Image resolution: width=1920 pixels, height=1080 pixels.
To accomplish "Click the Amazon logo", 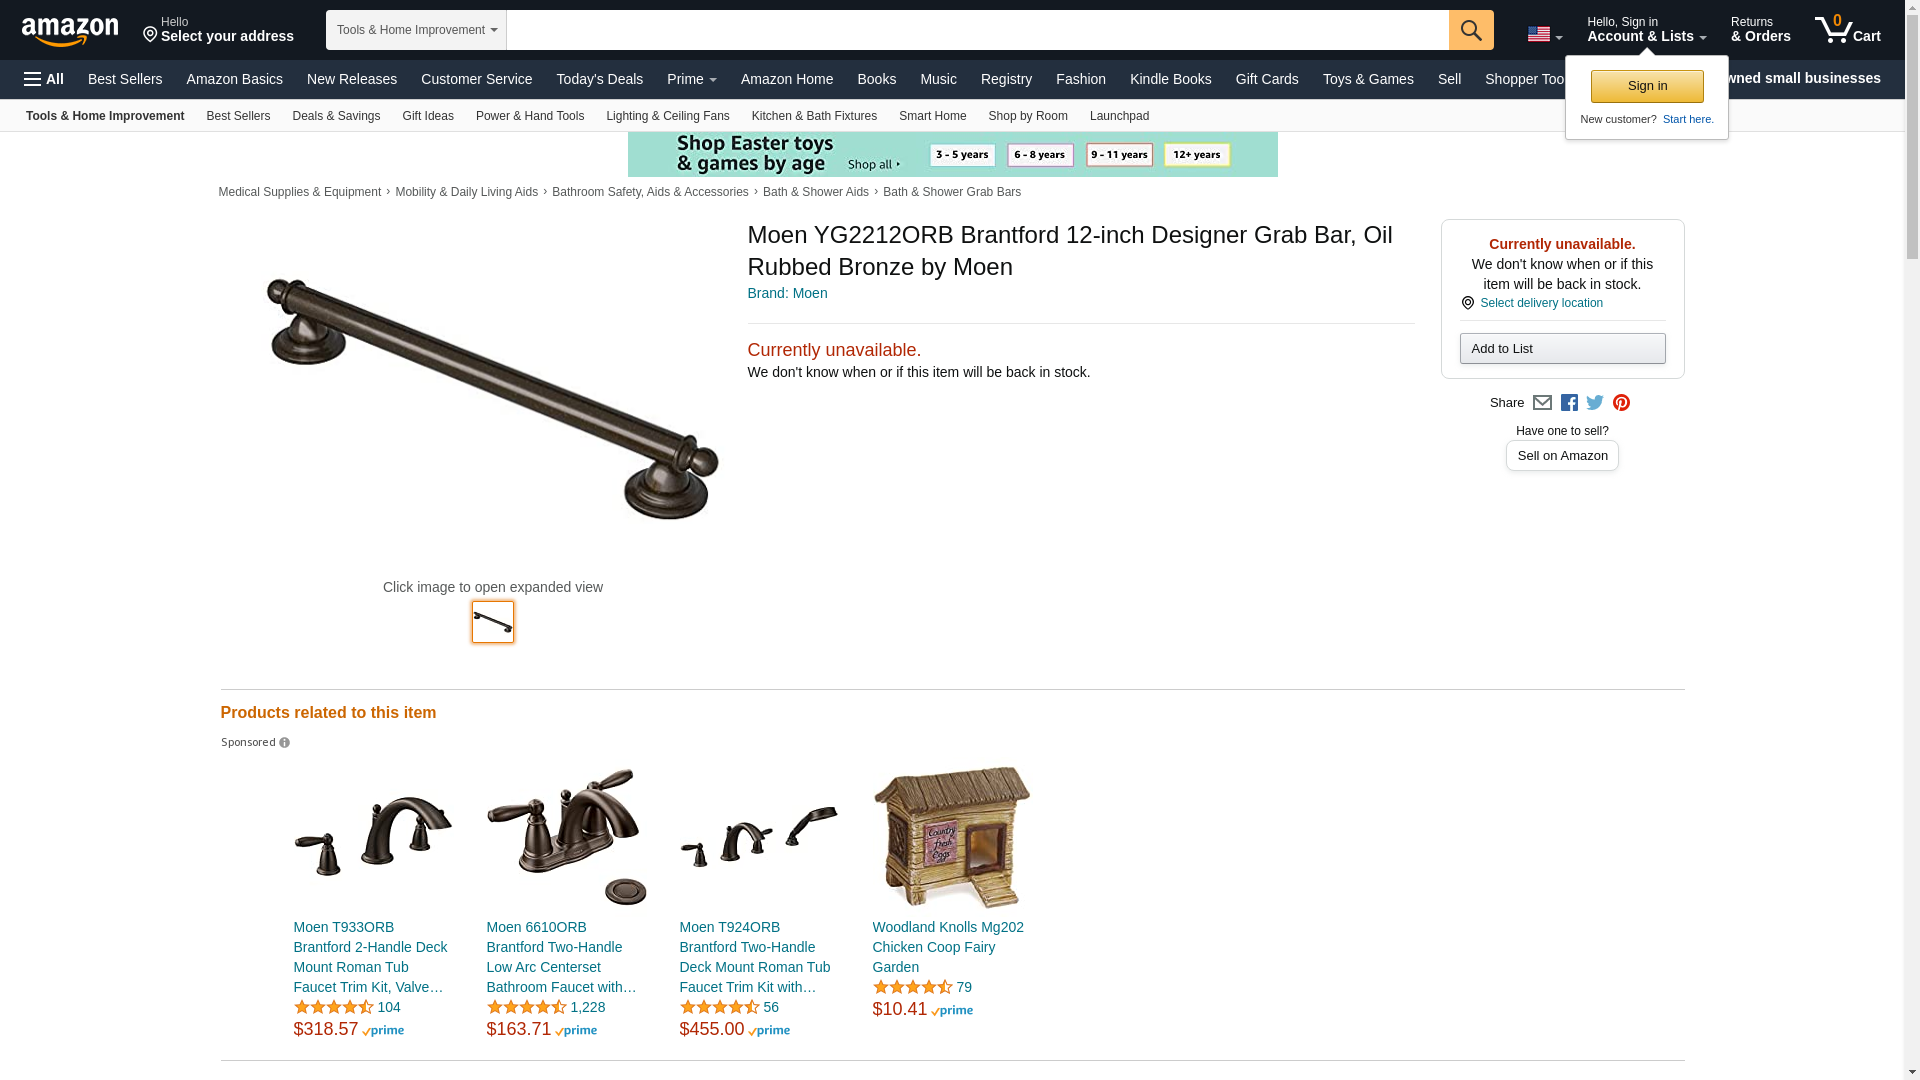I will point(70,31).
